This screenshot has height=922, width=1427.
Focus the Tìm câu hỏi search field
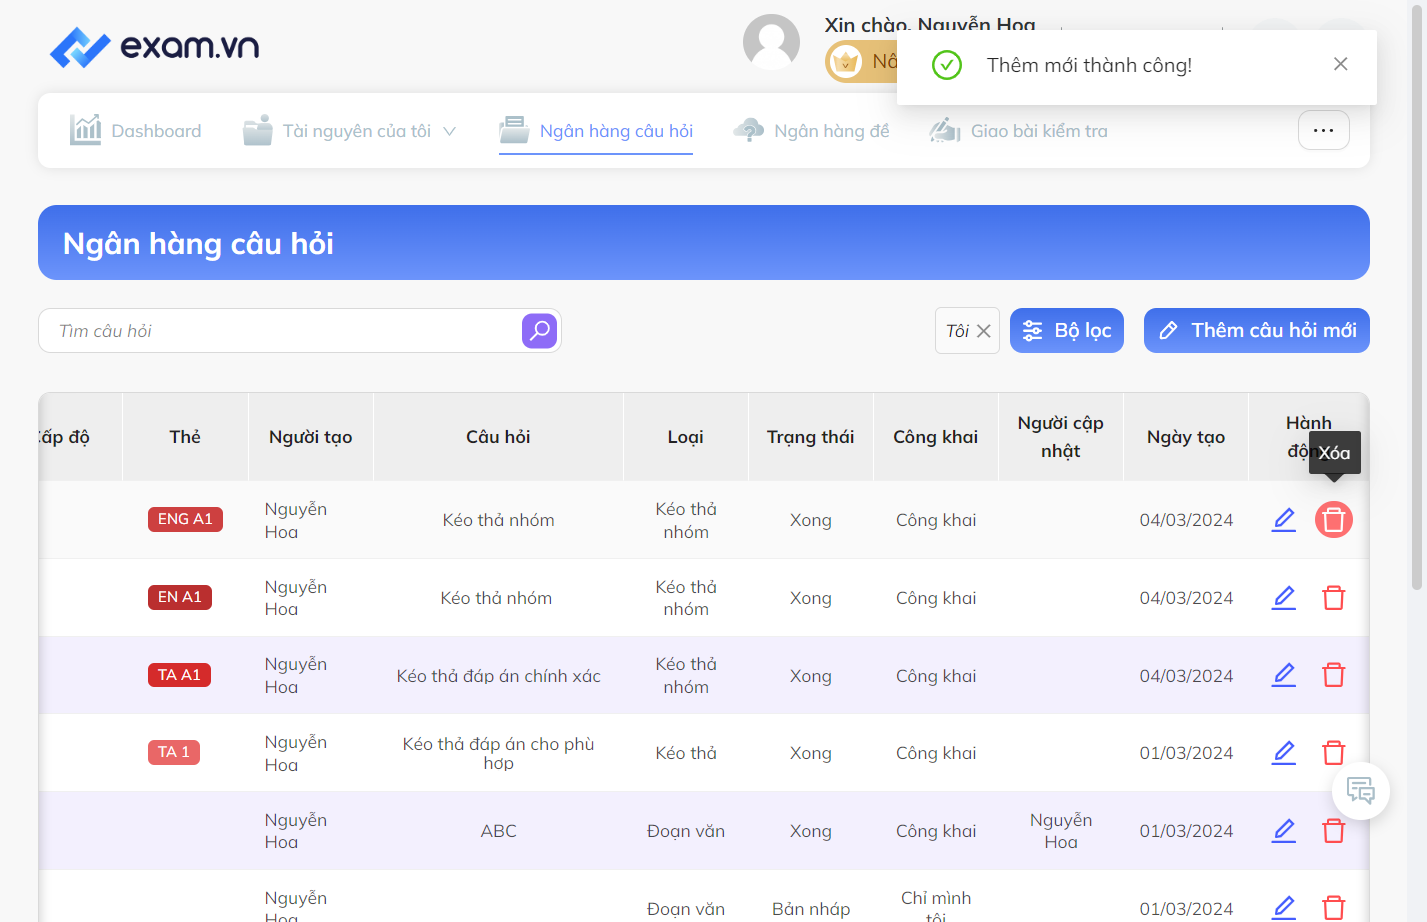click(x=280, y=330)
